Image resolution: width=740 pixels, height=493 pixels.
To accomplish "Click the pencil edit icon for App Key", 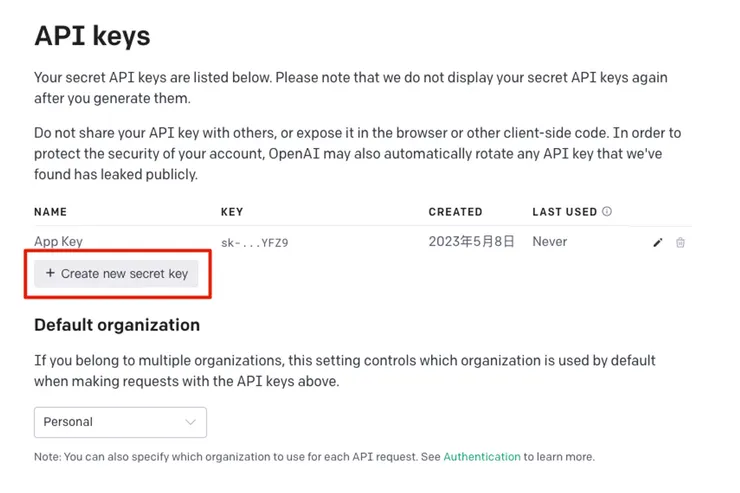I will pyautogui.click(x=658, y=242).
